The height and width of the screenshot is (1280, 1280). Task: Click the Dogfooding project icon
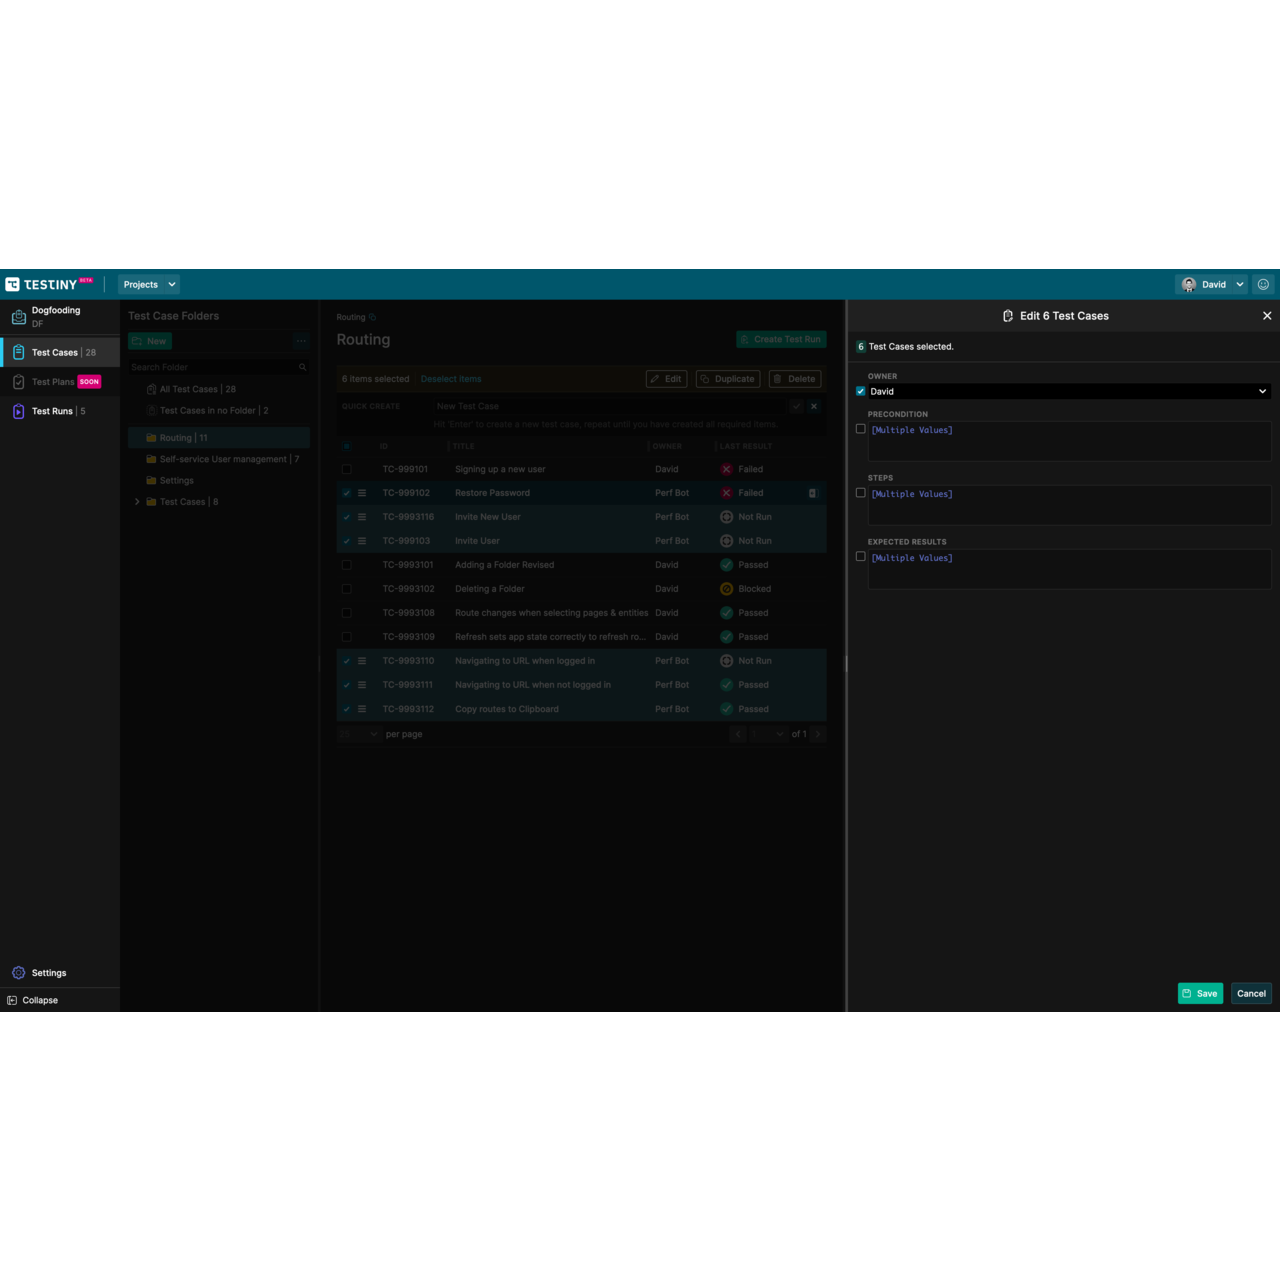click(18, 317)
